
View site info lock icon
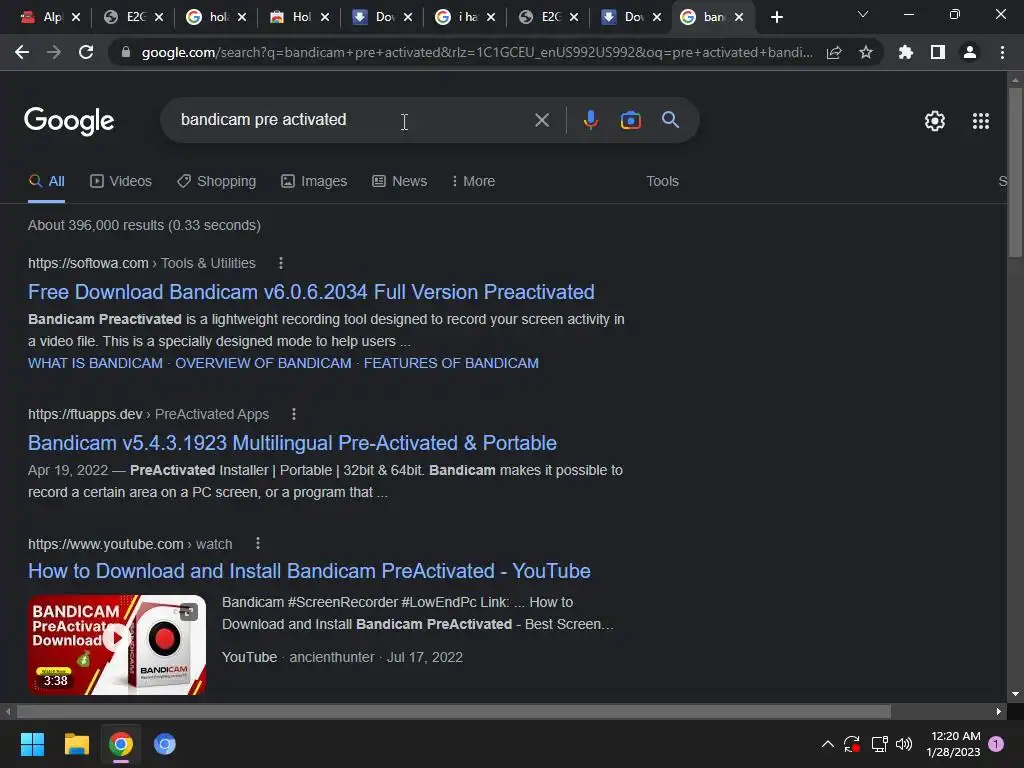[126, 52]
